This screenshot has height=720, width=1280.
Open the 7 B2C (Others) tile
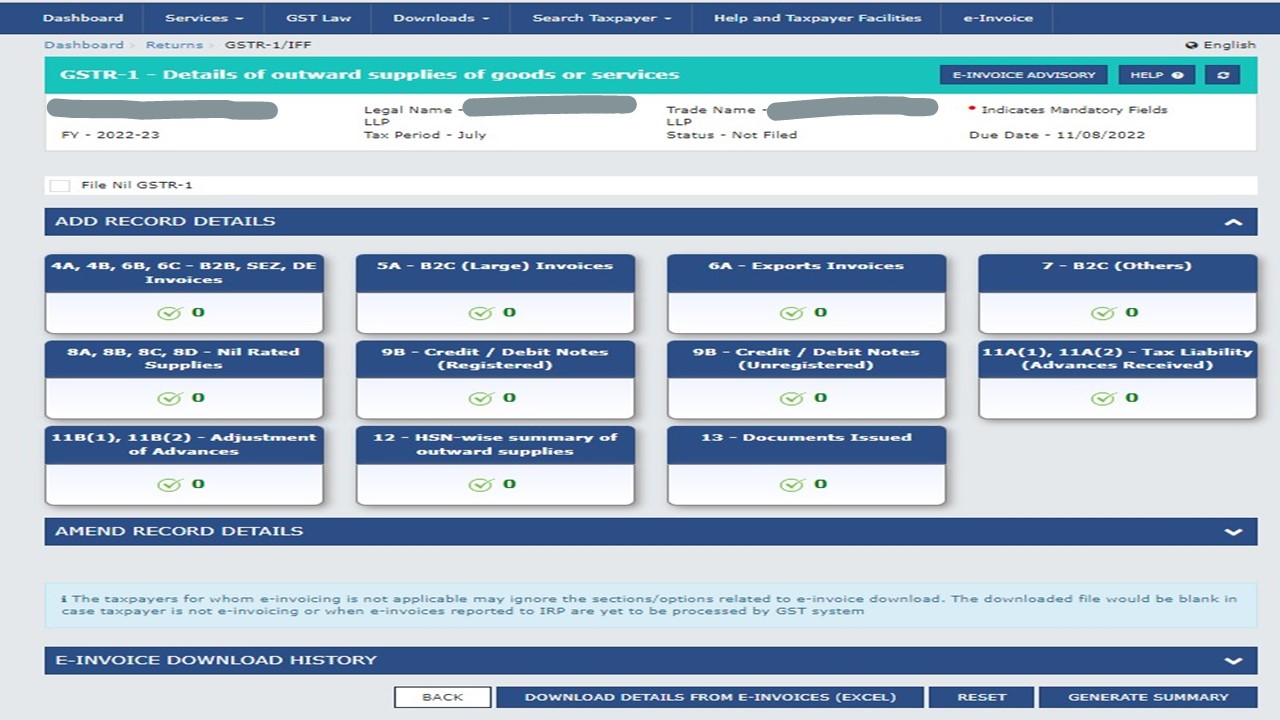[x=1117, y=294]
